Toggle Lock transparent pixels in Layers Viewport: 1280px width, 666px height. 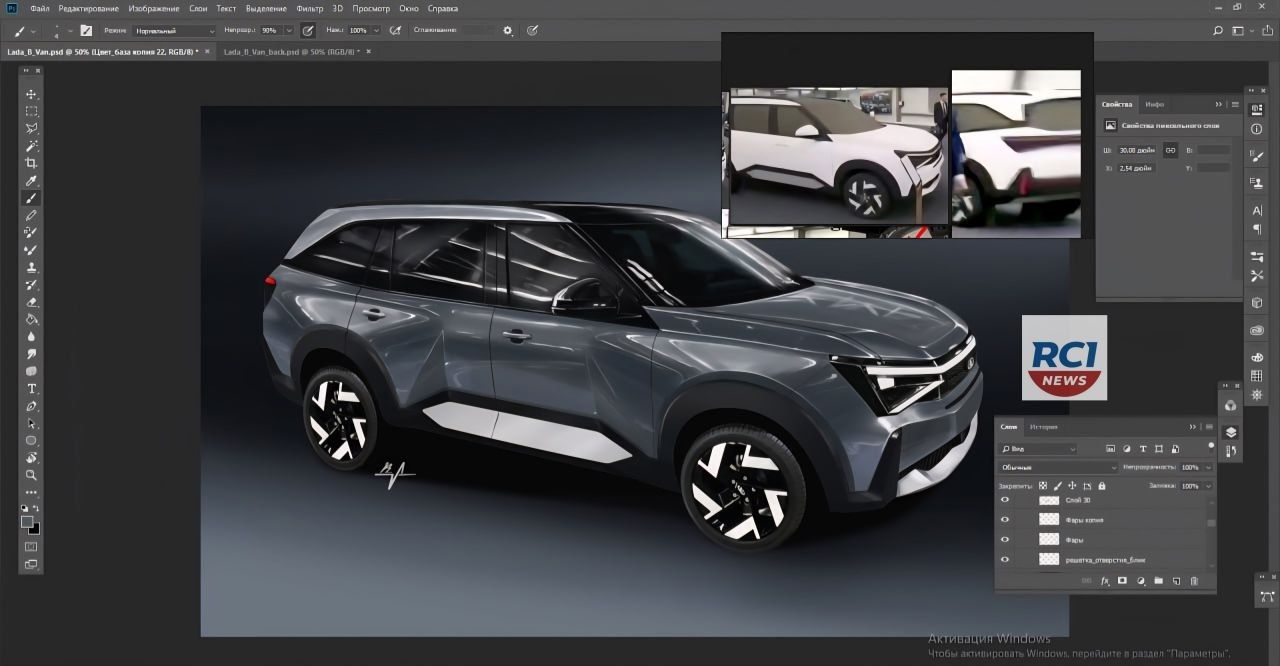(1043, 485)
